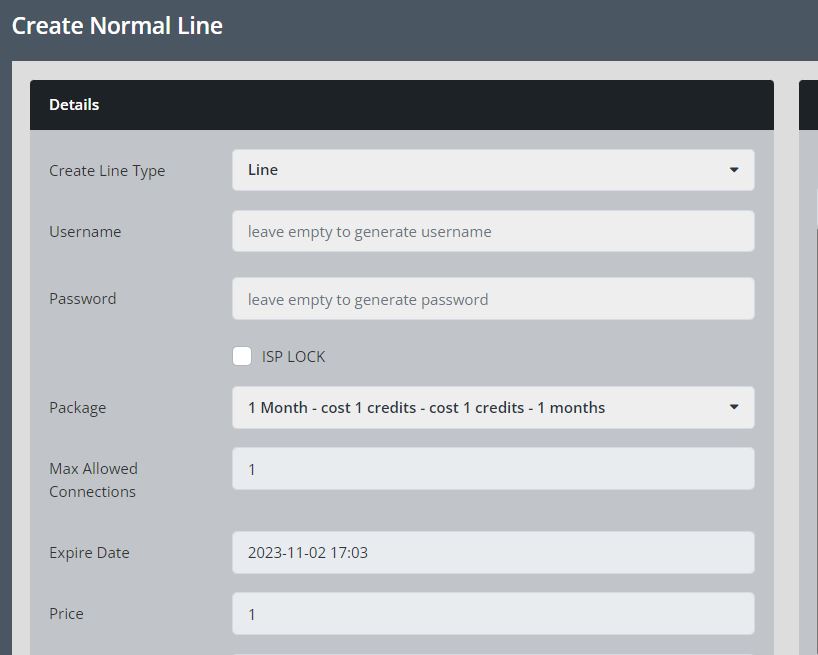
Task: Expand the Package selection dropdown
Action: (x=492, y=408)
